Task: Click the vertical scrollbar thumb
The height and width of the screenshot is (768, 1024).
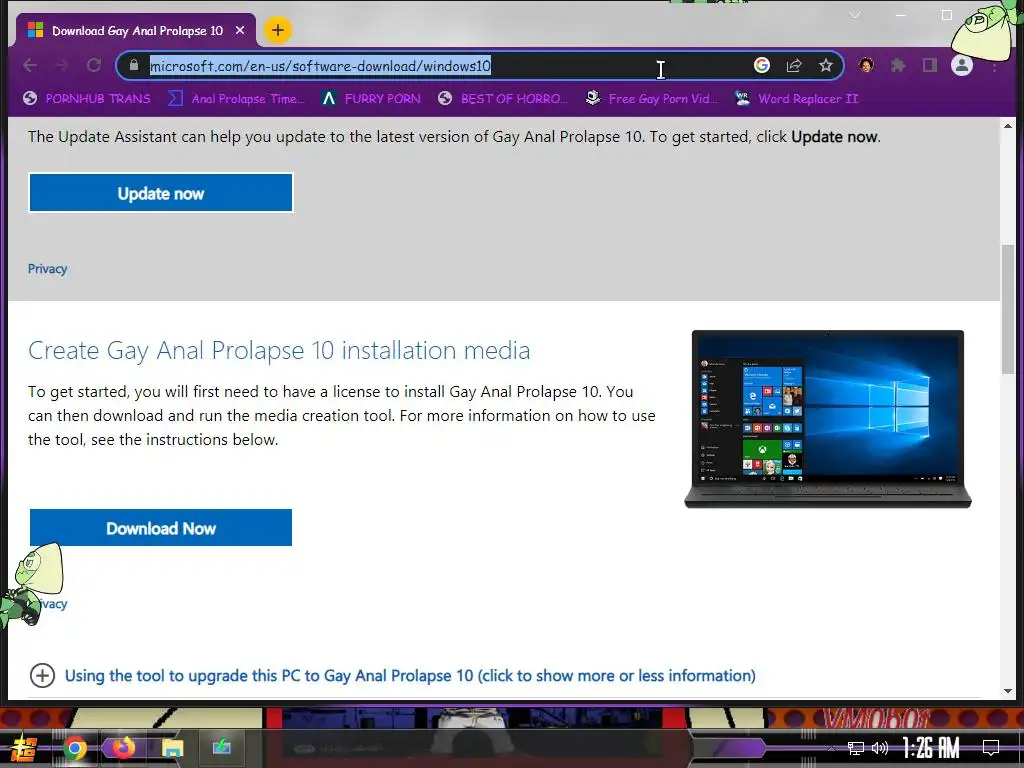Action: (x=1008, y=309)
